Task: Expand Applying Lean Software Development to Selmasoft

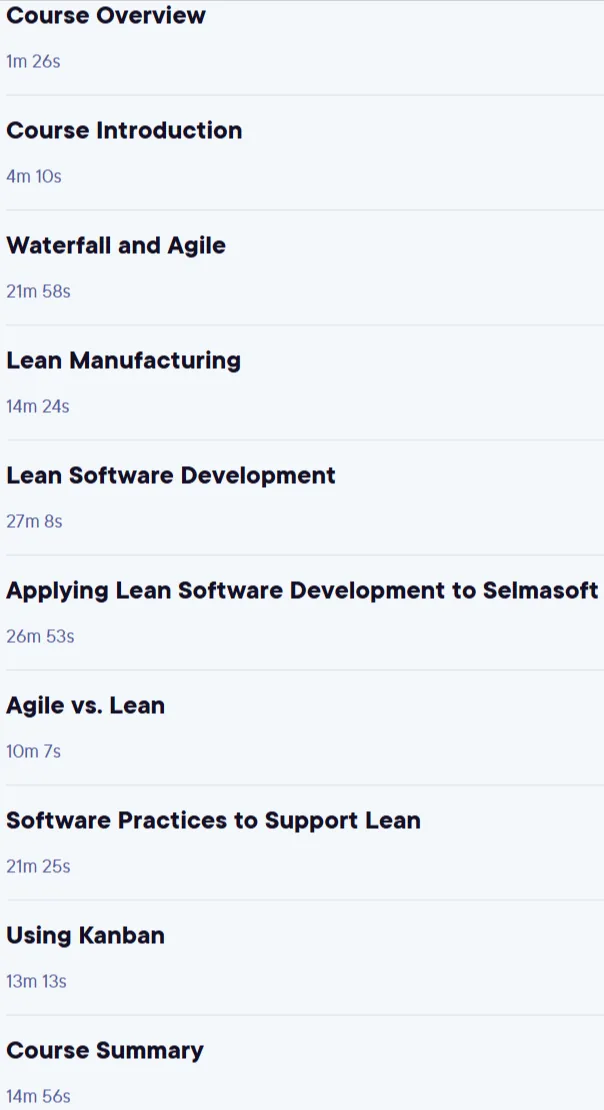Action: click(x=302, y=590)
